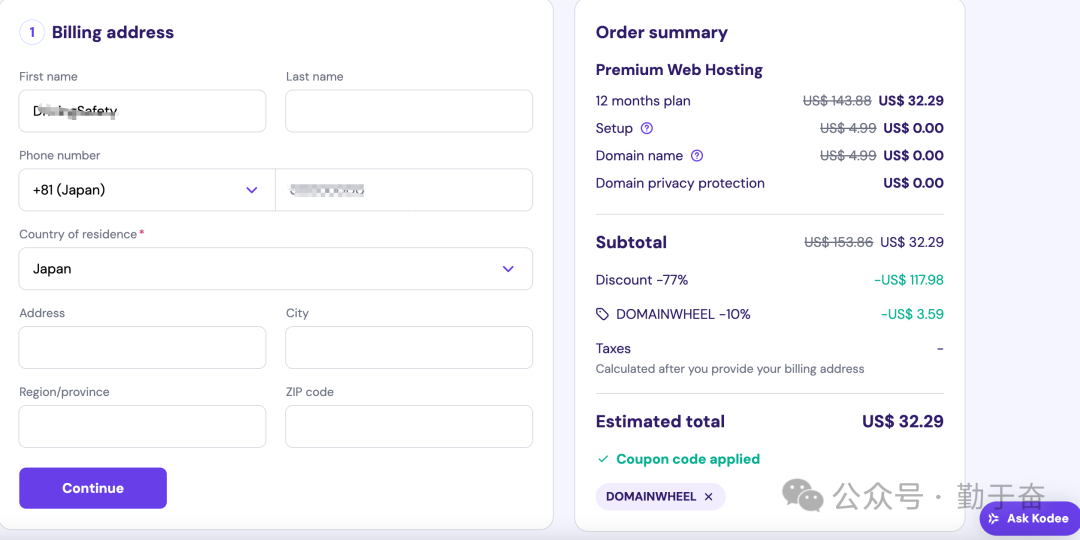
Task: Click the ZIP code field
Action: pyautogui.click(x=408, y=427)
